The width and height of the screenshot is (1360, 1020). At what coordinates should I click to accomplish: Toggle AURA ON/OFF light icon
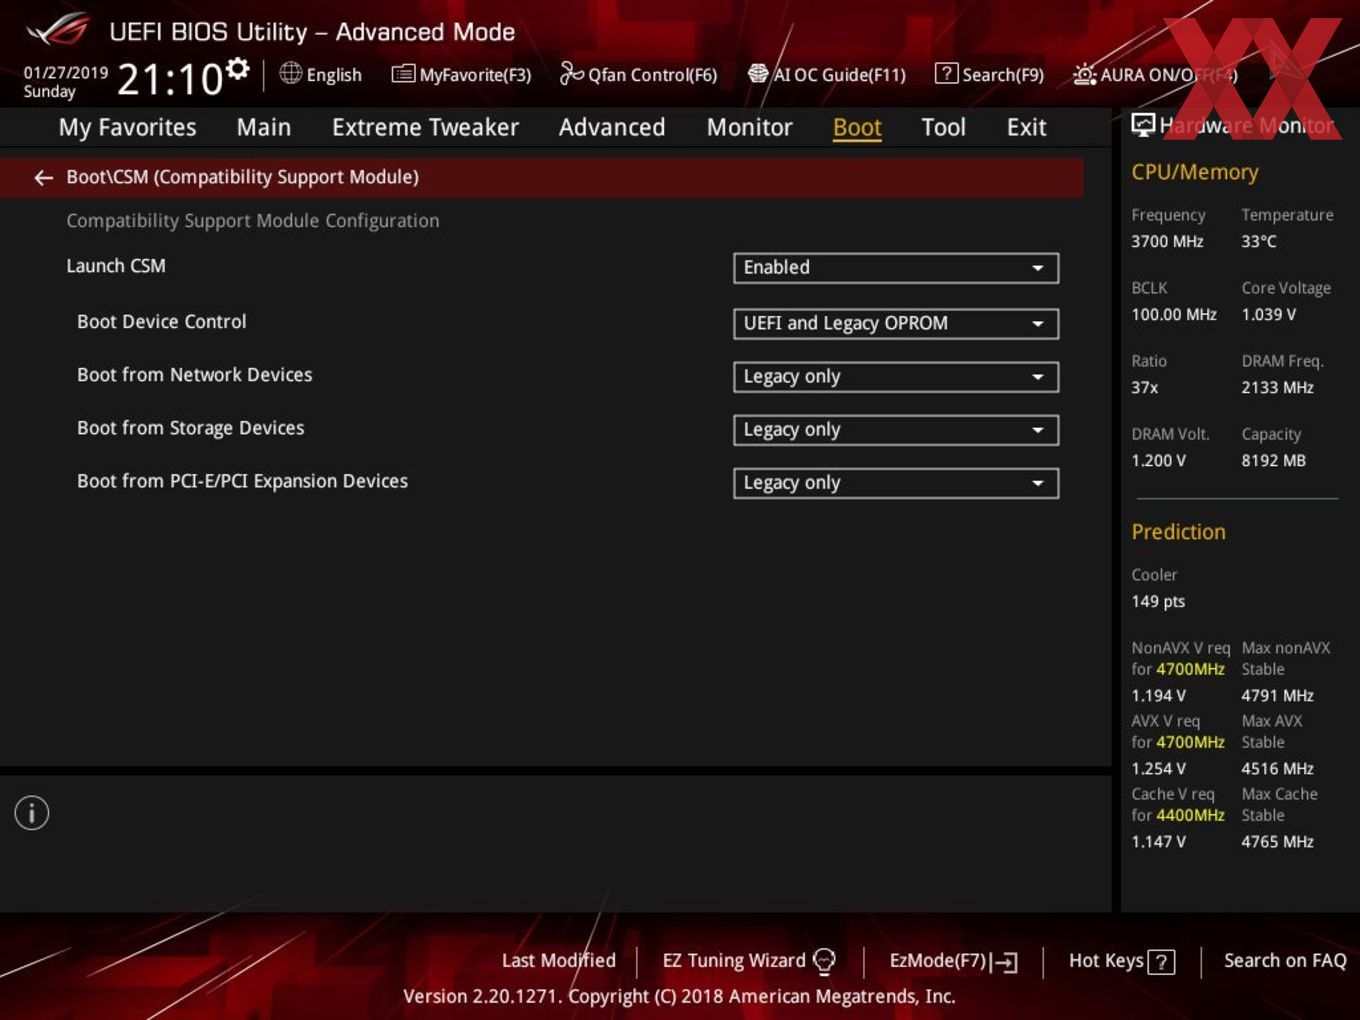click(x=1084, y=75)
